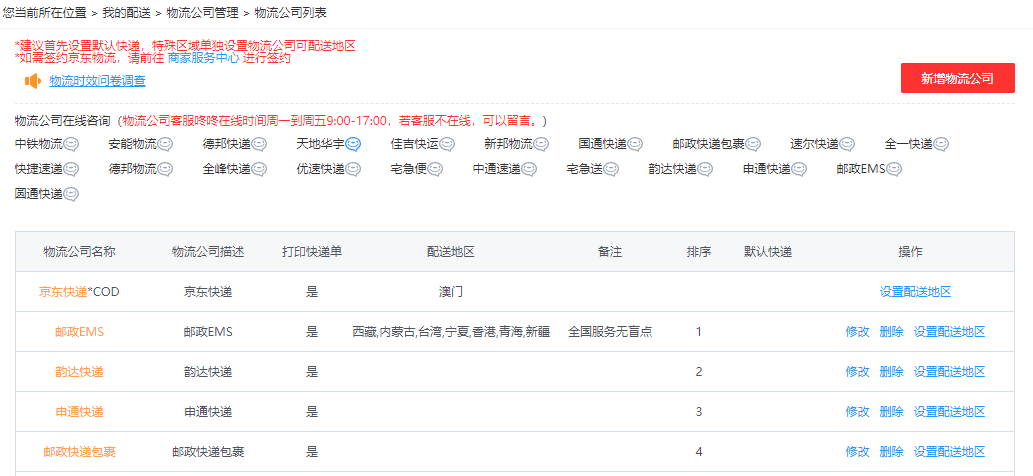Click 修改 in the 韵达快递 row
This screenshot has height=476, width=1033.
[x=858, y=372]
